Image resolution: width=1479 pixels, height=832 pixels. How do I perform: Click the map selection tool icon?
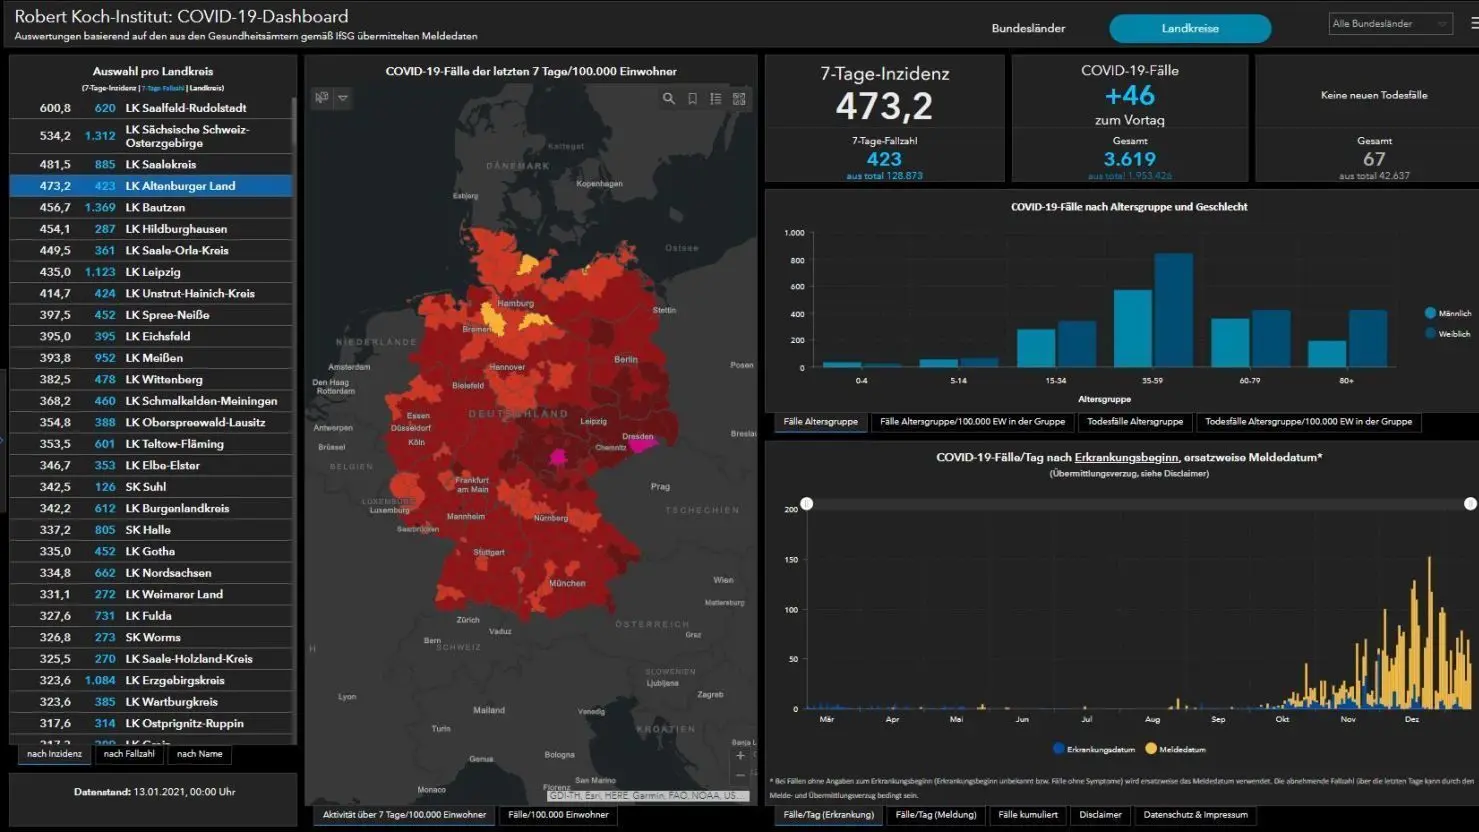pos(322,98)
